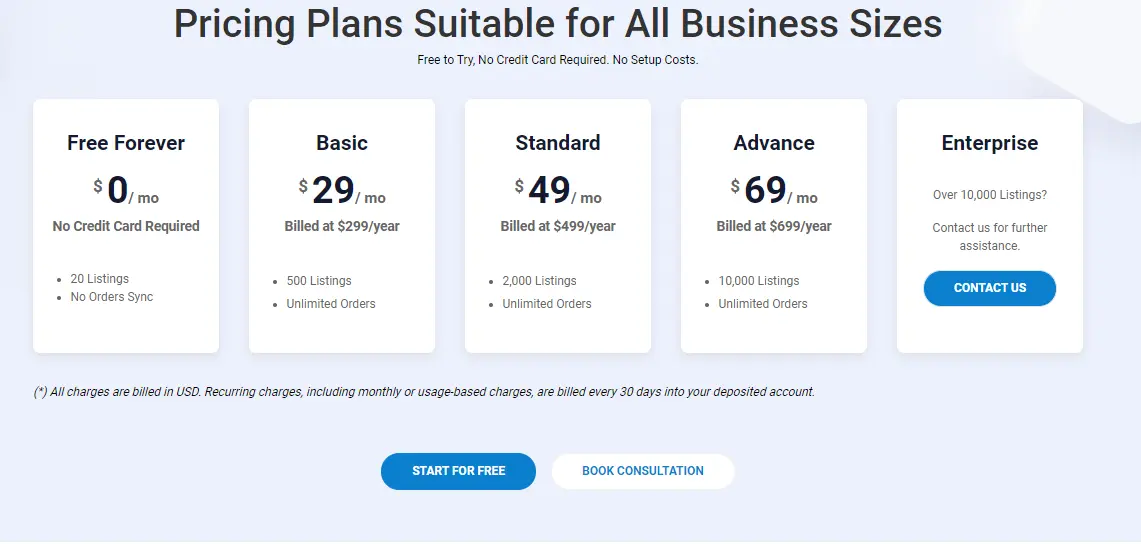This screenshot has width=1141, height=544.
Task: Select the Free Forever plan card title
Action: [126, 143]
